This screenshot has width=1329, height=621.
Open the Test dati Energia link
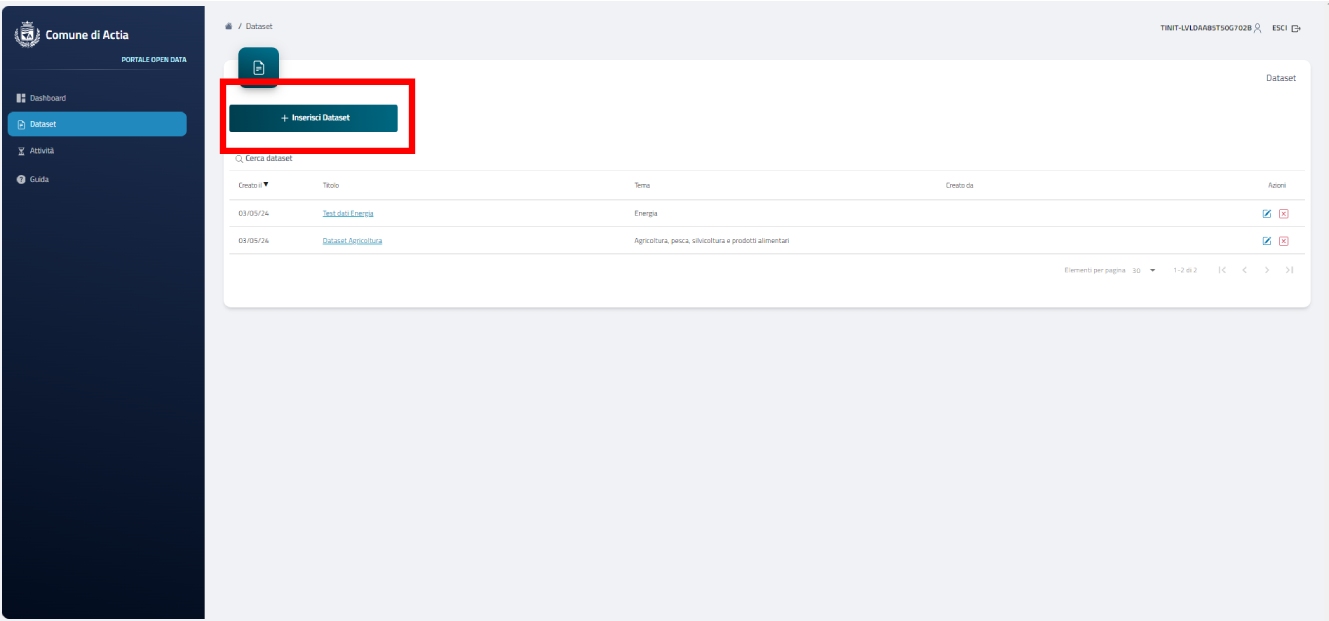tap(347, 214)
